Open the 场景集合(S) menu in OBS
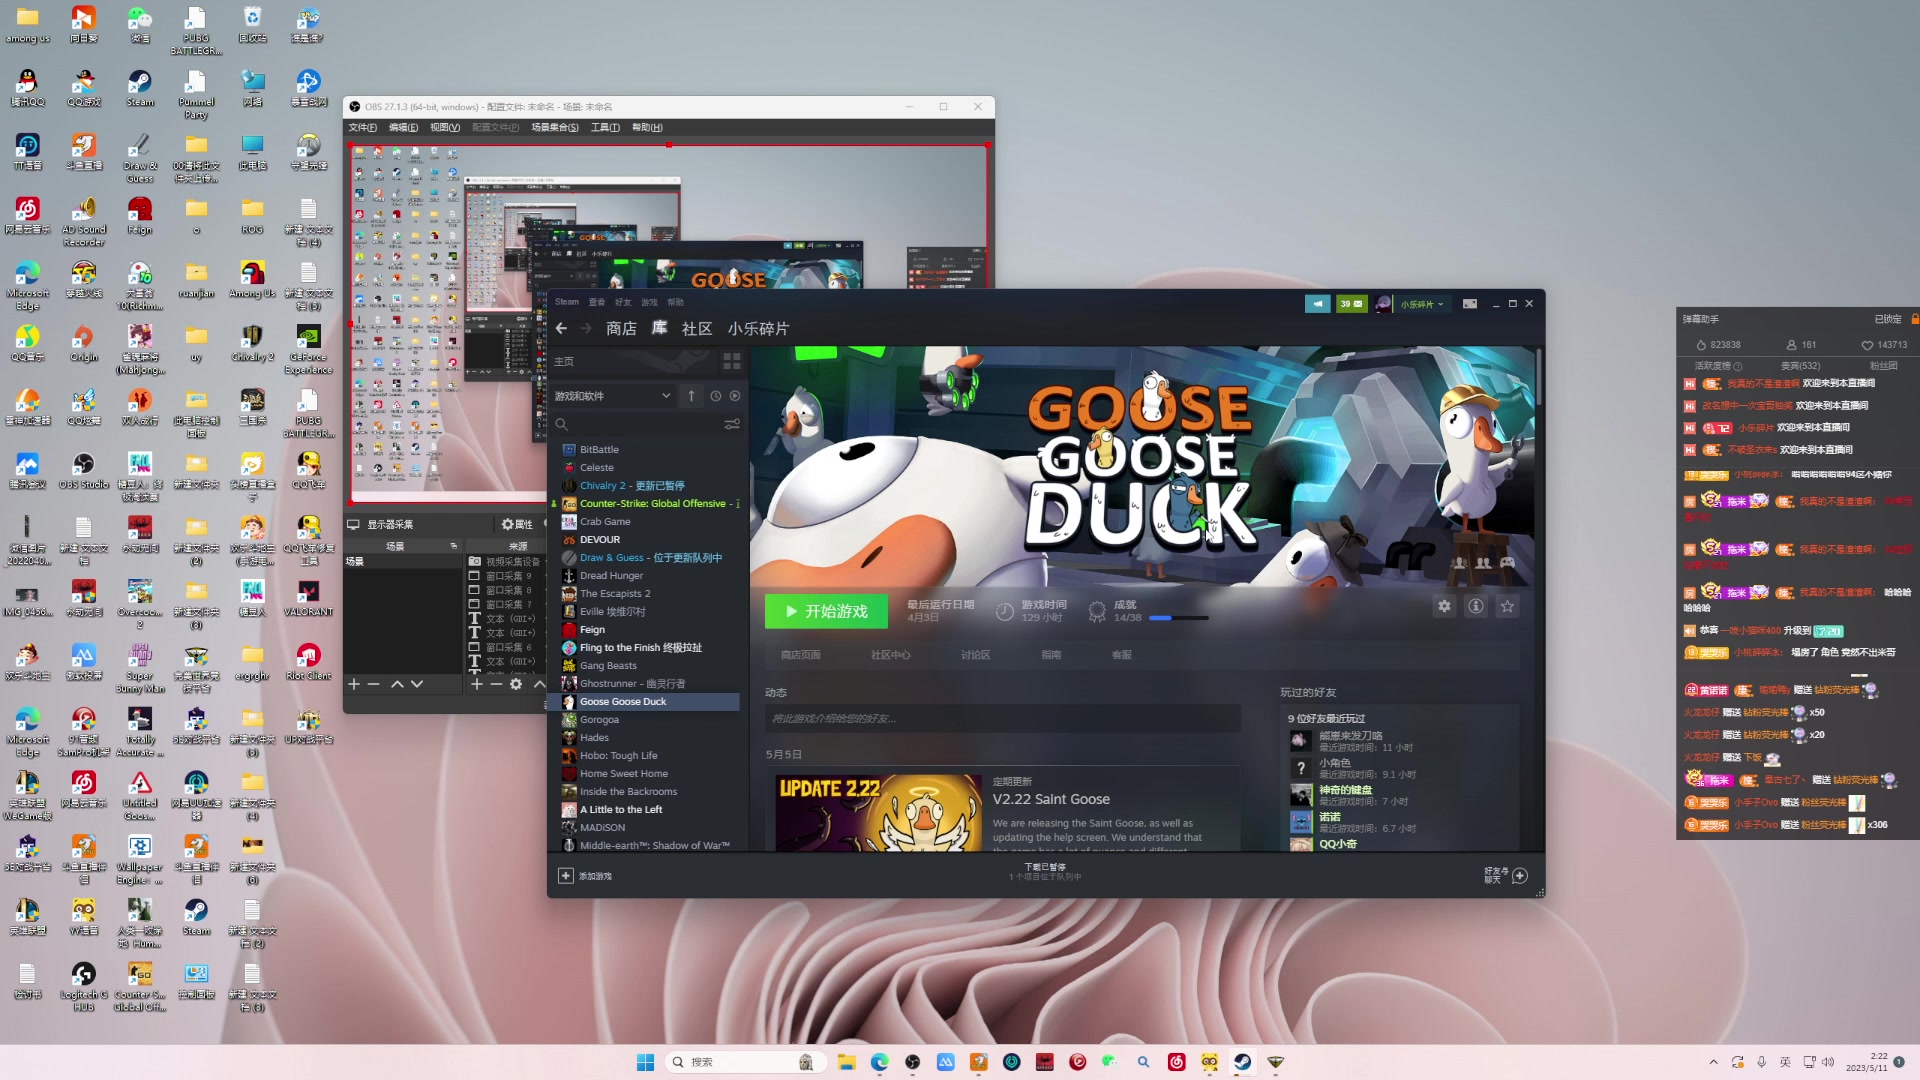 555,127
